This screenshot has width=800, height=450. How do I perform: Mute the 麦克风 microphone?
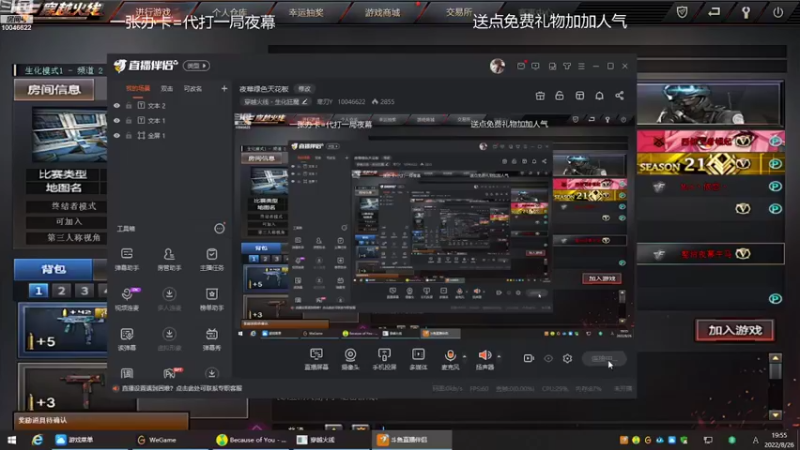click(450, 359)
